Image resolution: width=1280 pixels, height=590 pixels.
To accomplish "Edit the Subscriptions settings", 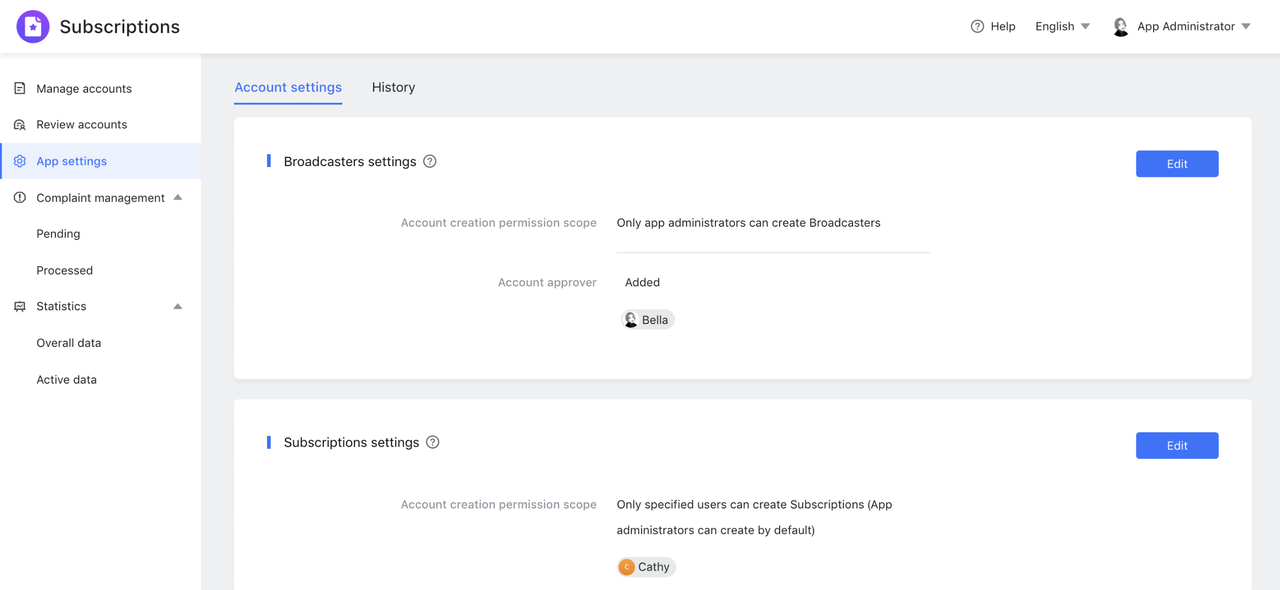I will [x=1176, y=446].
